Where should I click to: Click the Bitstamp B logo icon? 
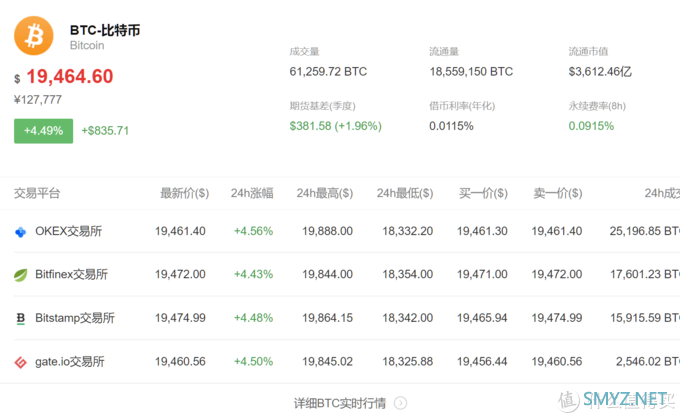[20, 319]
